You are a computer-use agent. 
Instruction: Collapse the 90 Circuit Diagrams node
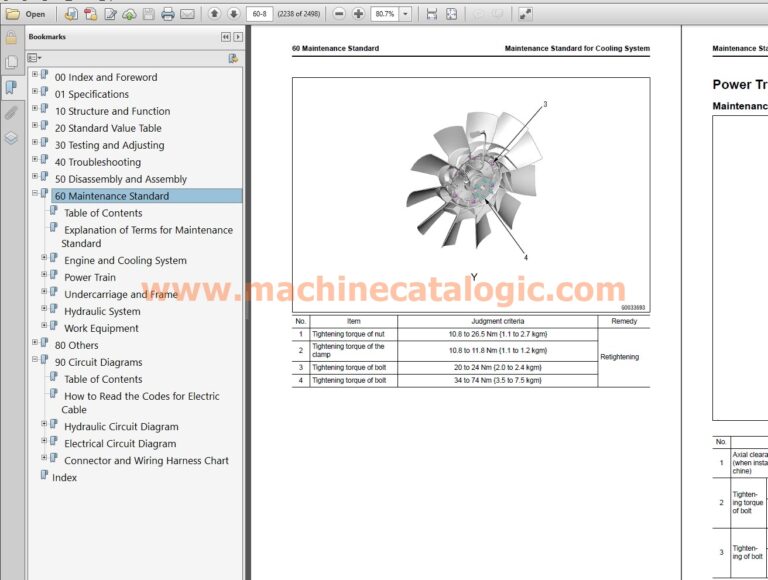pos(35,359)
